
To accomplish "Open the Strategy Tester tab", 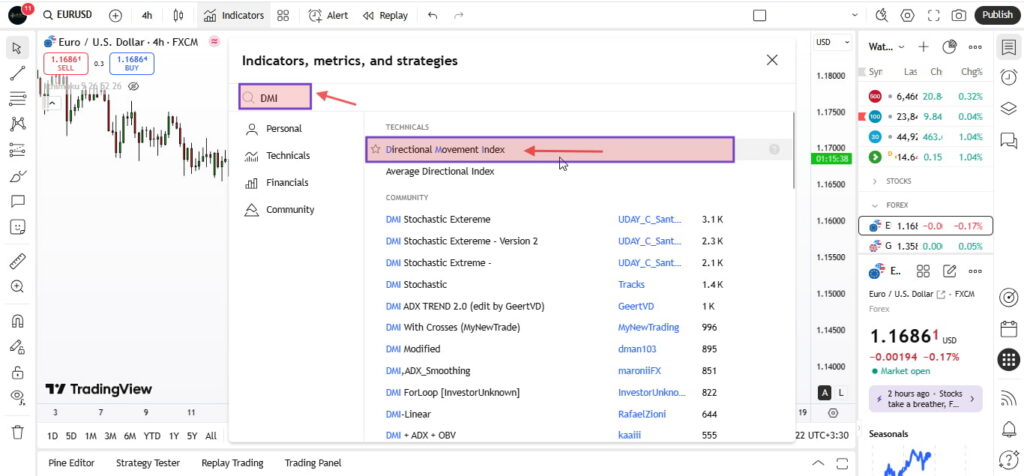I will pyautogui.click(x=148, y=463).
